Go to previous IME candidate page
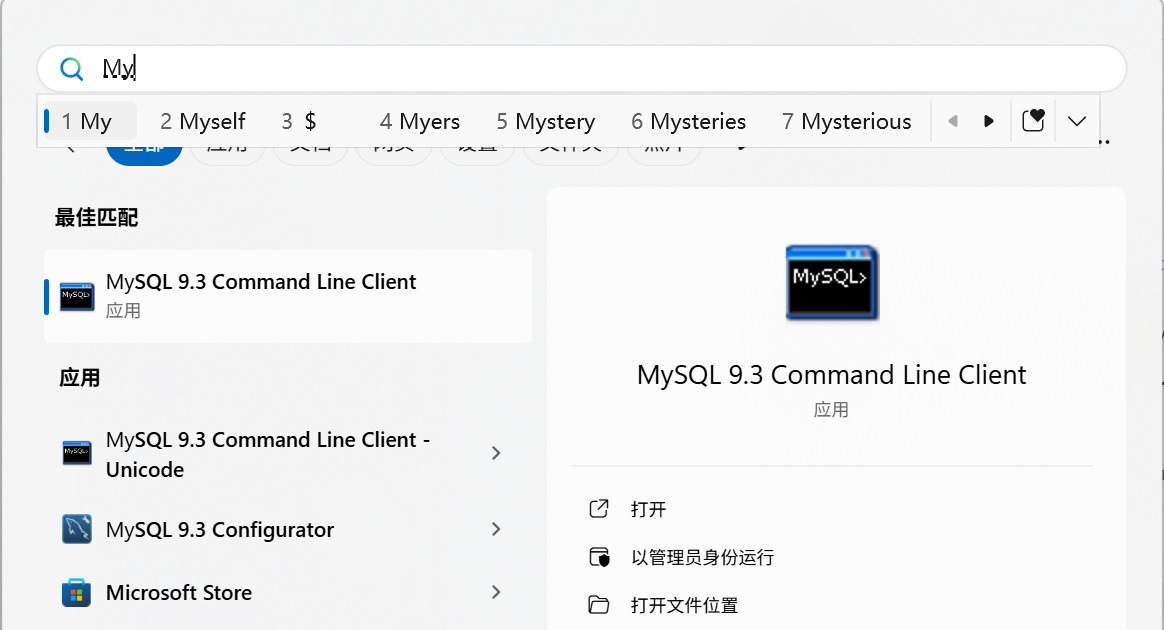The image size is (1164, 630). coord(953,121)
